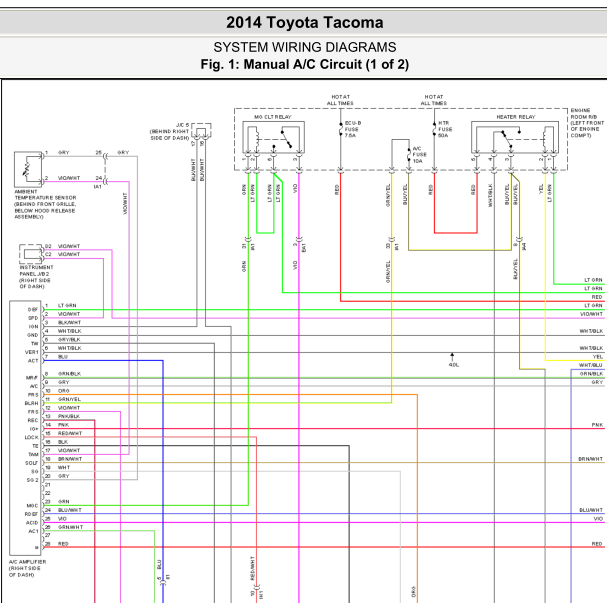Image resolution: width=607 pixels, height=603 pixels.
Task: Click the "REC" amplifier terminal label
Action: [x=33, y=420]
